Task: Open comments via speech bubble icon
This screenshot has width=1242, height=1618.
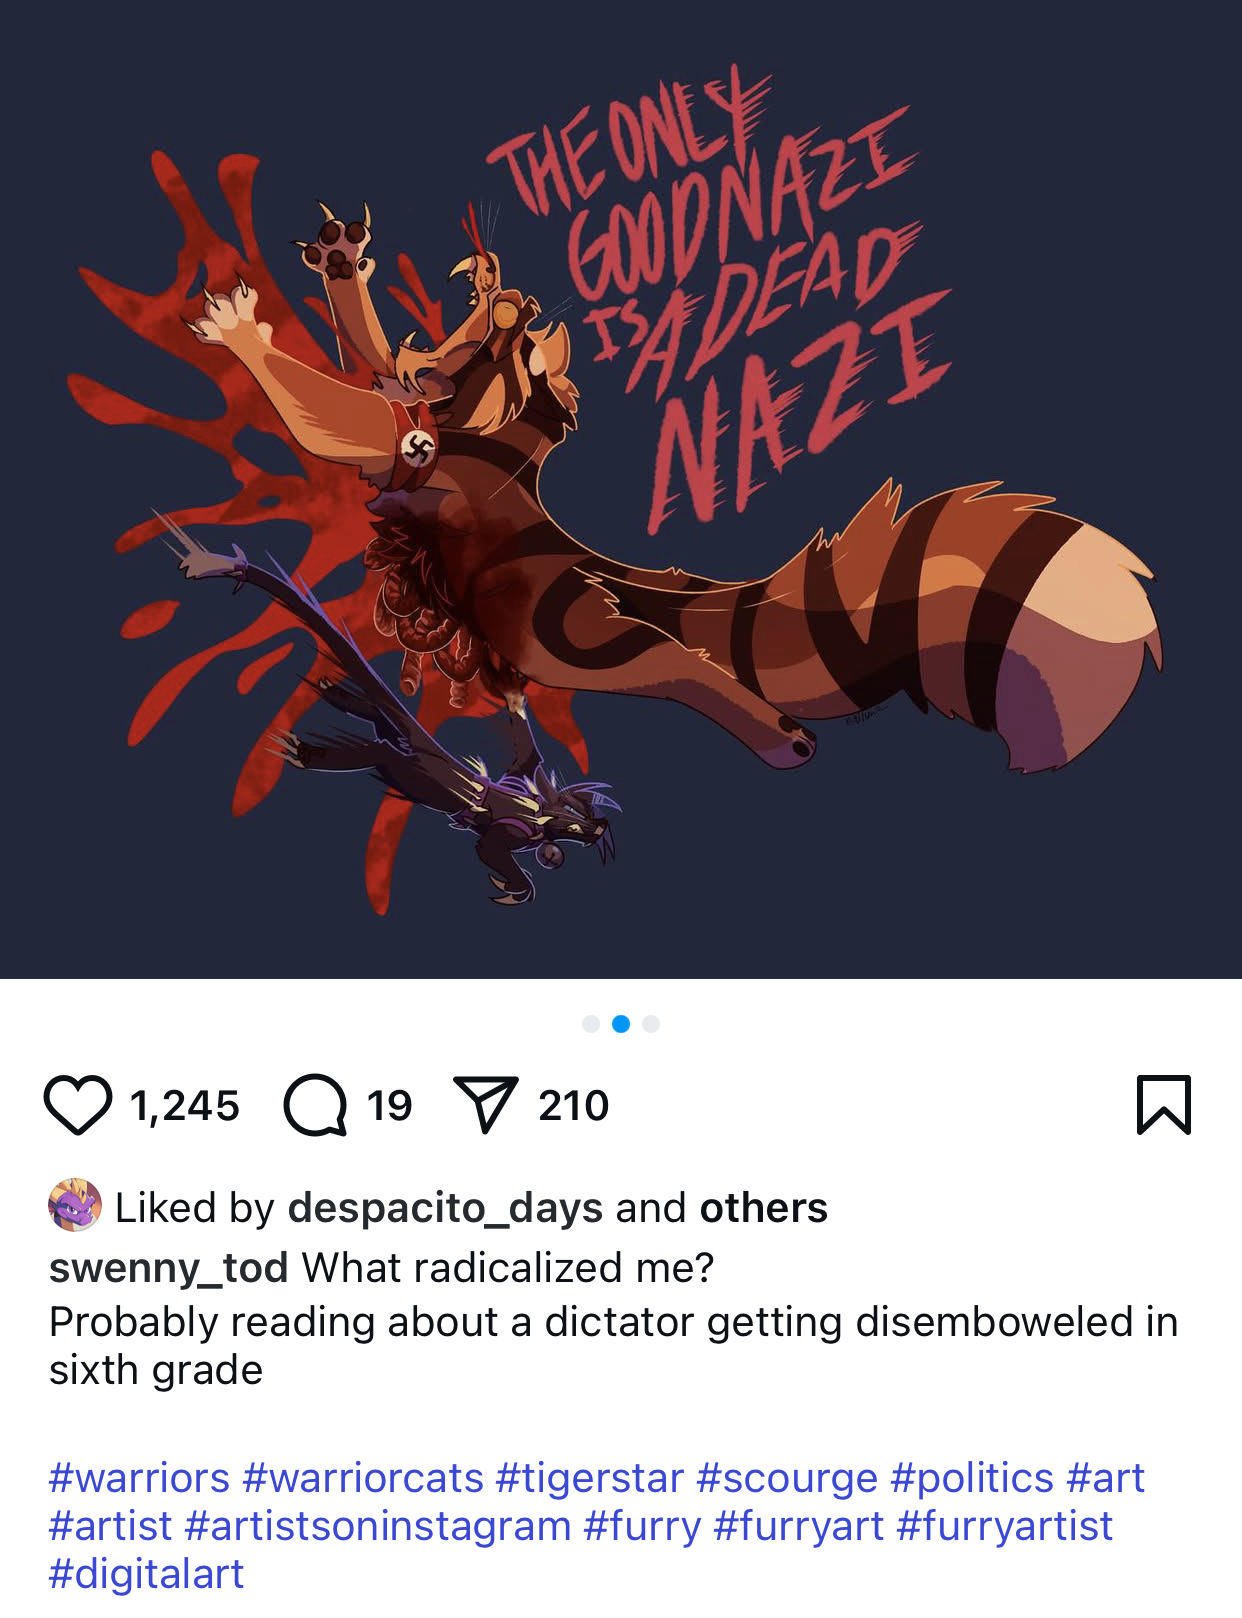Action: [x=315, y=1105]
